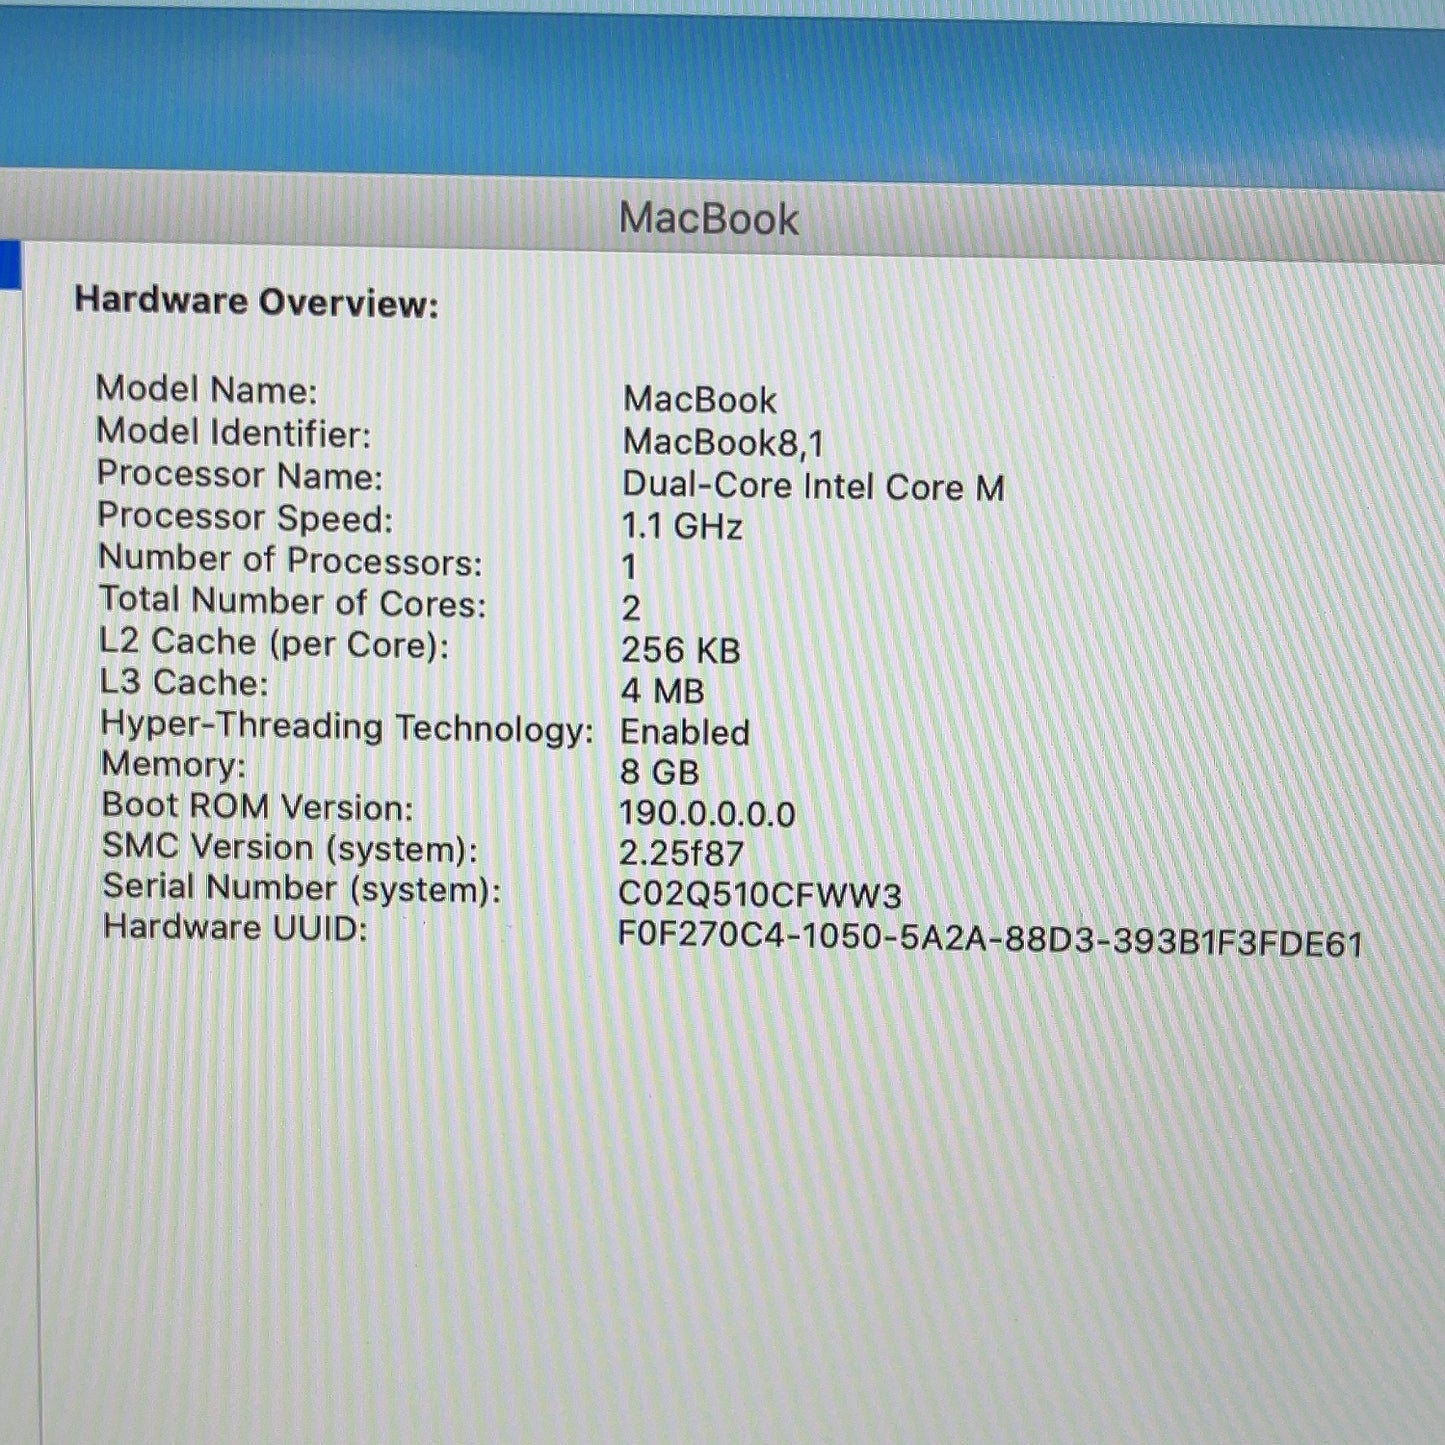Click the Memory label

(173, 765)
